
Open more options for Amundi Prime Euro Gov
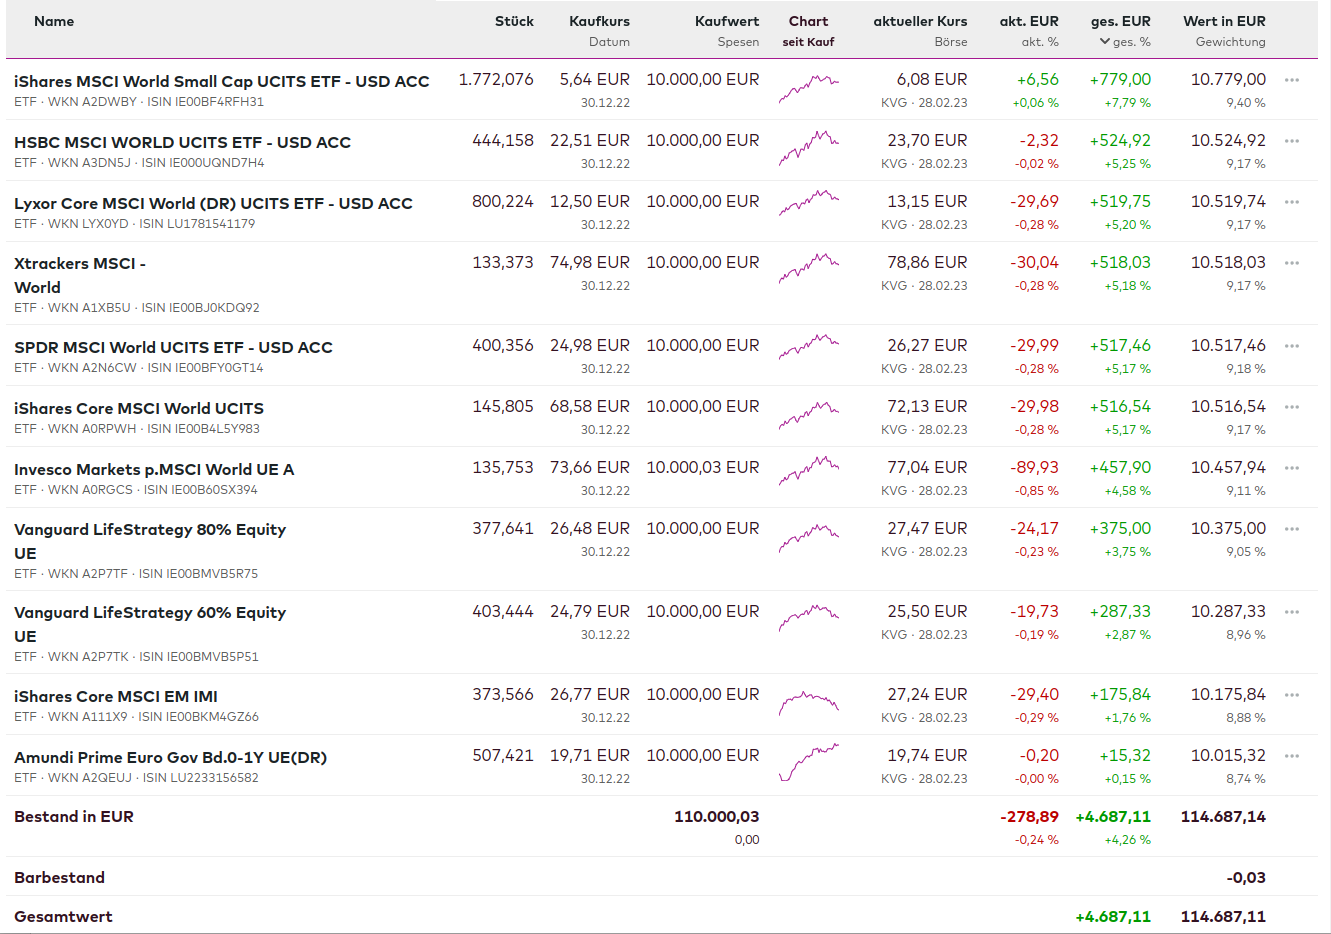pos(1292,756)
